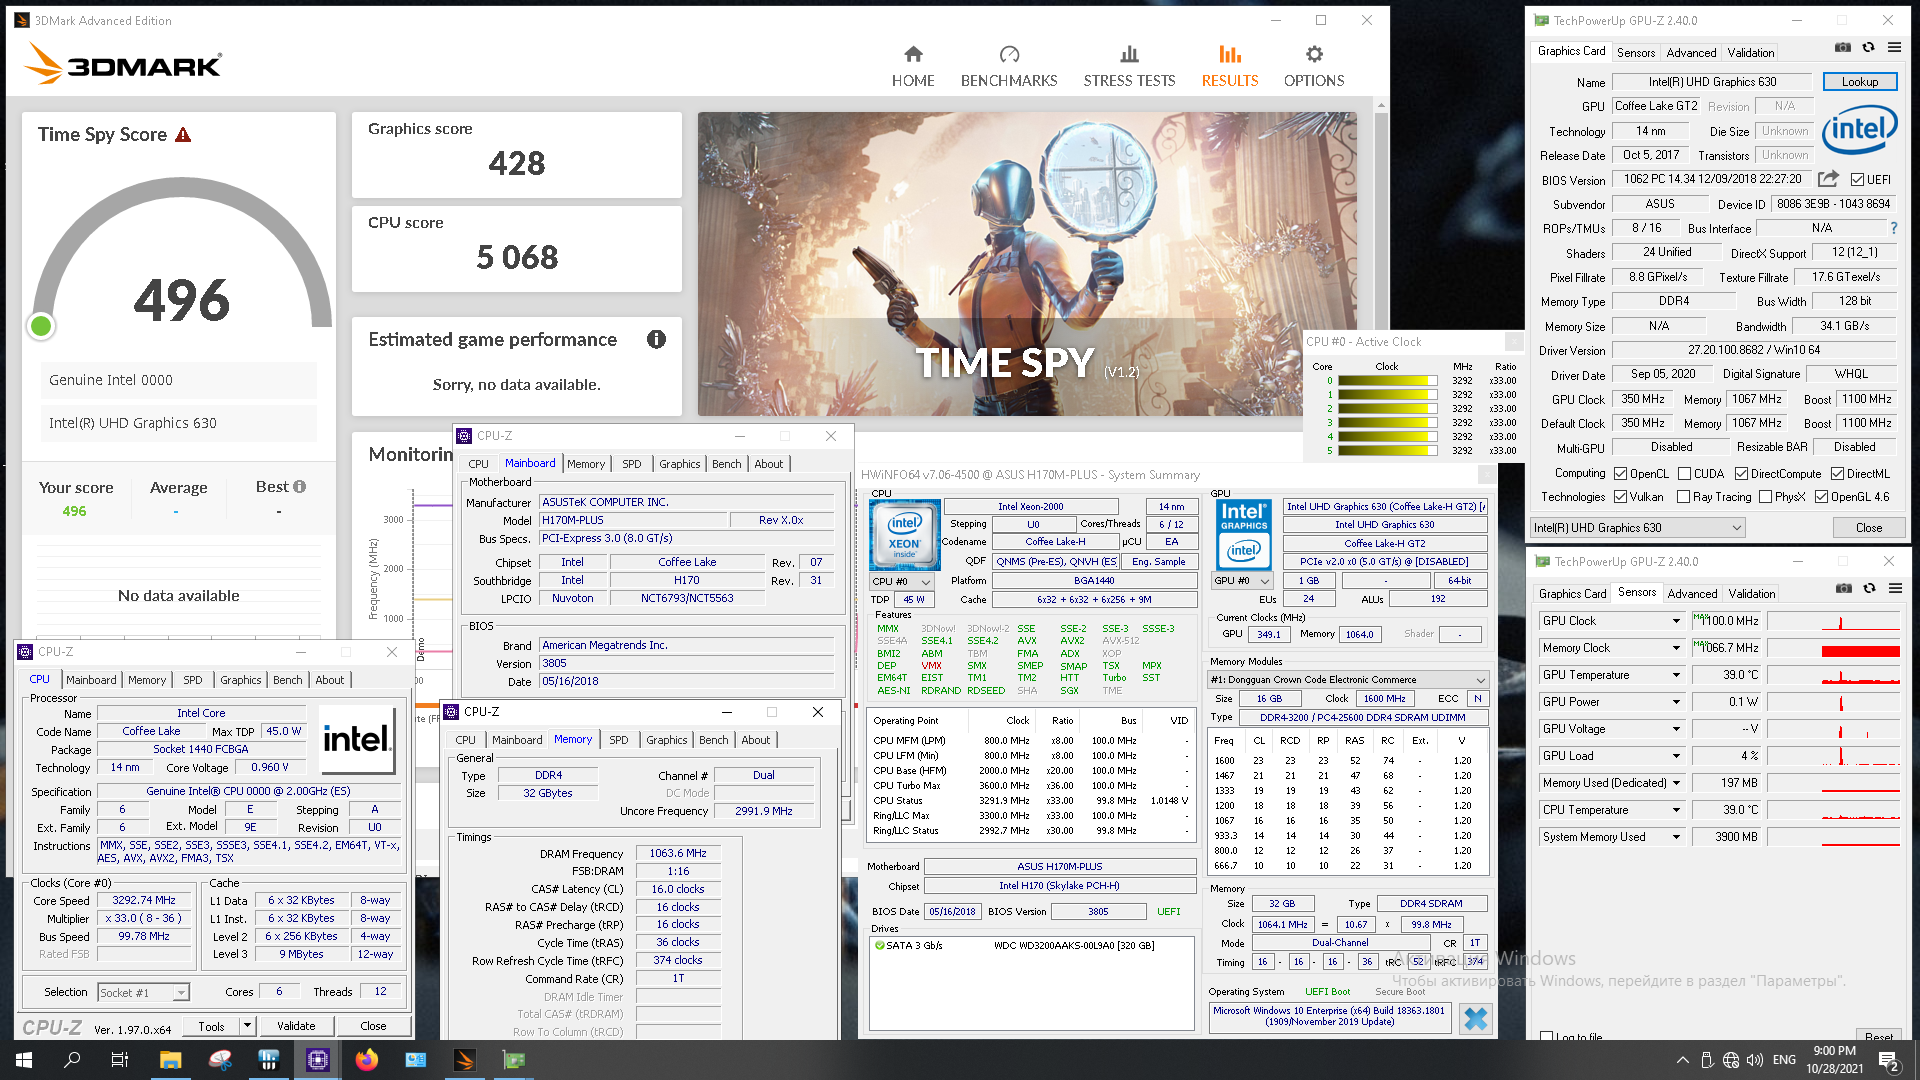Toggle the UEFI checkbox

(x=1857, y=180)
